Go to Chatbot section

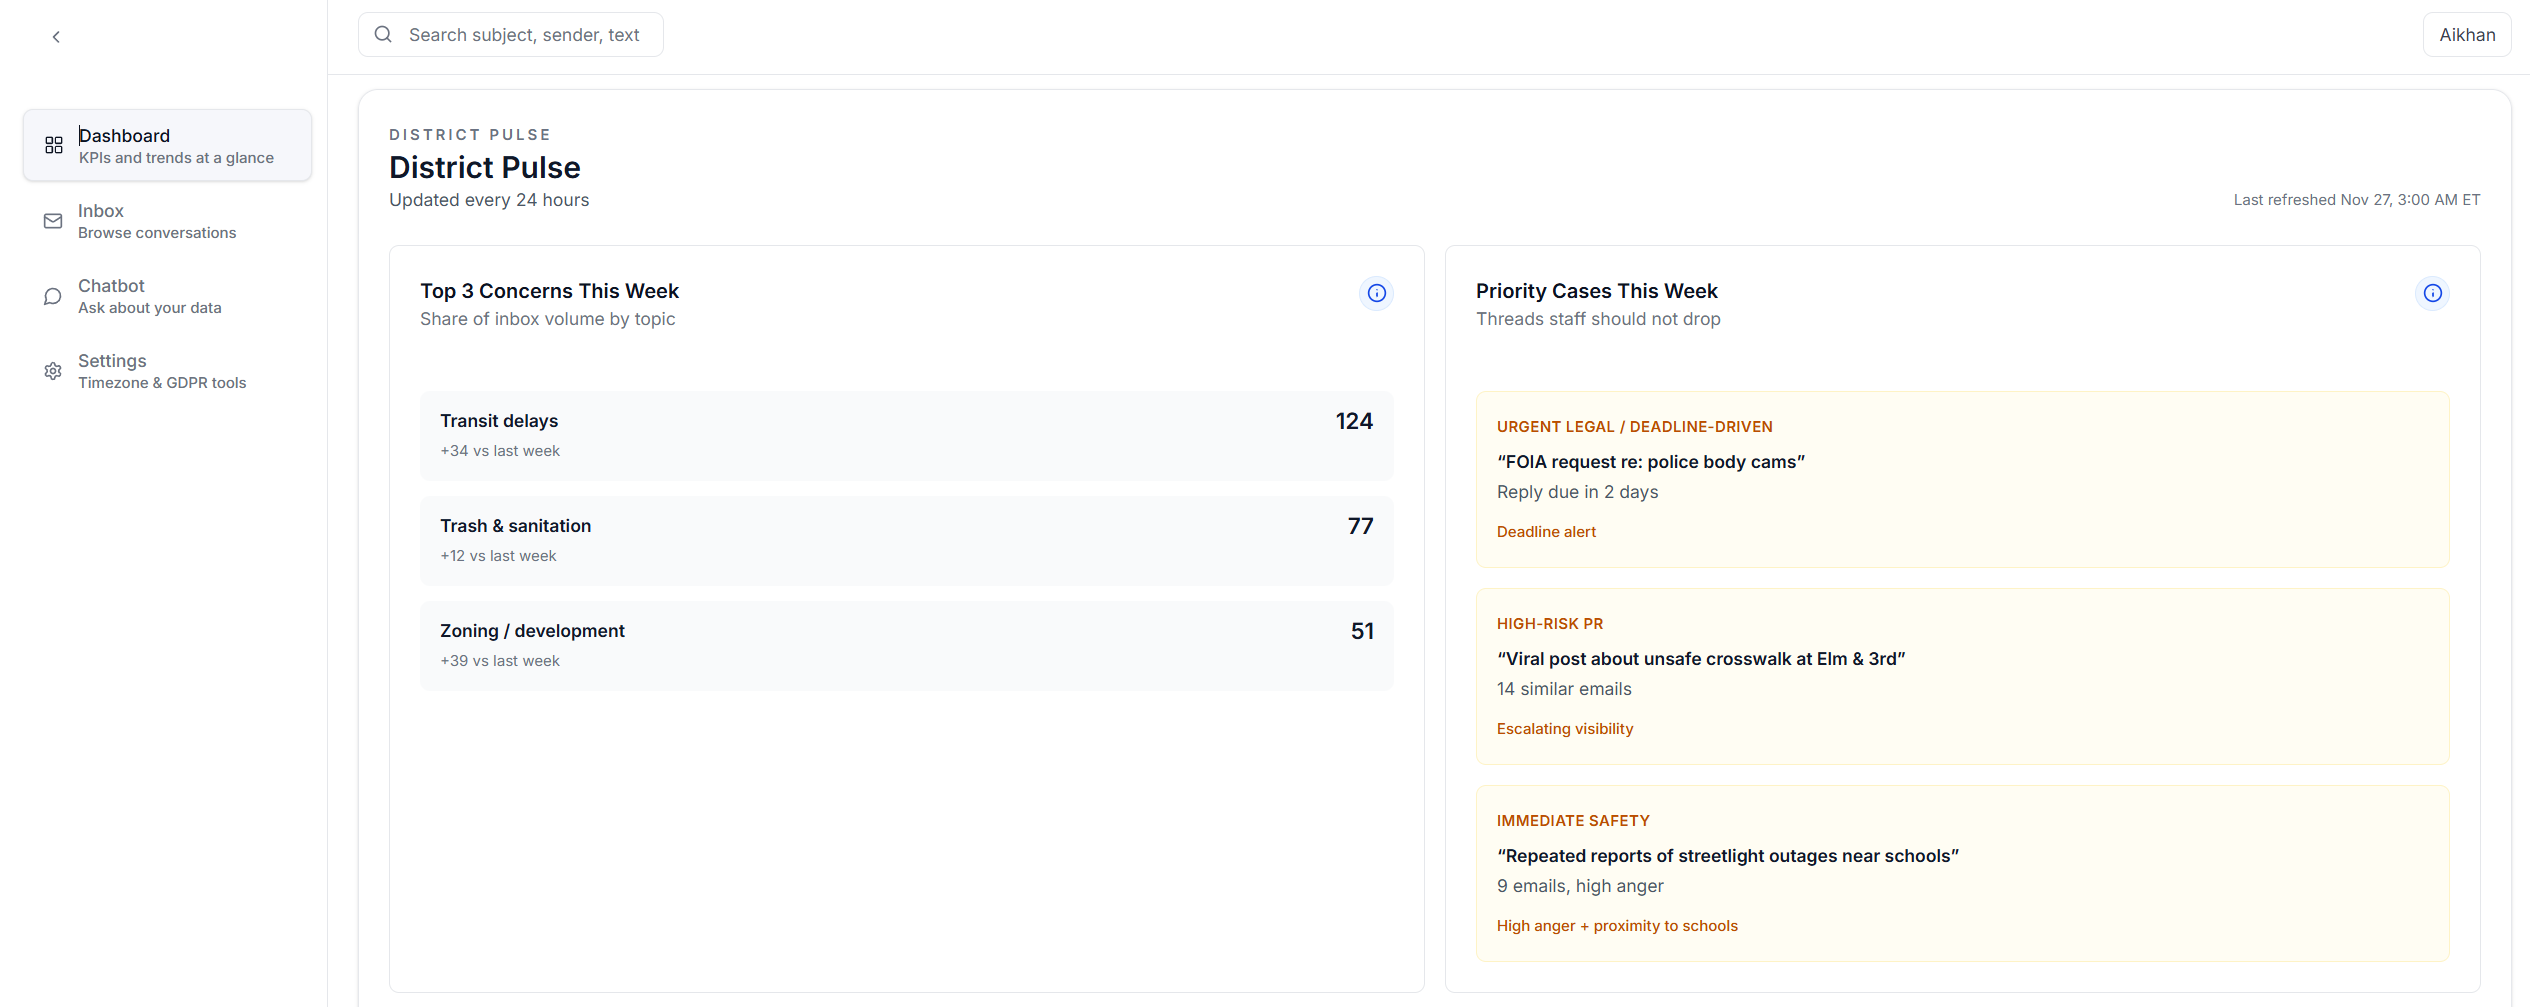pyautogui.click(x=150, y=296)
